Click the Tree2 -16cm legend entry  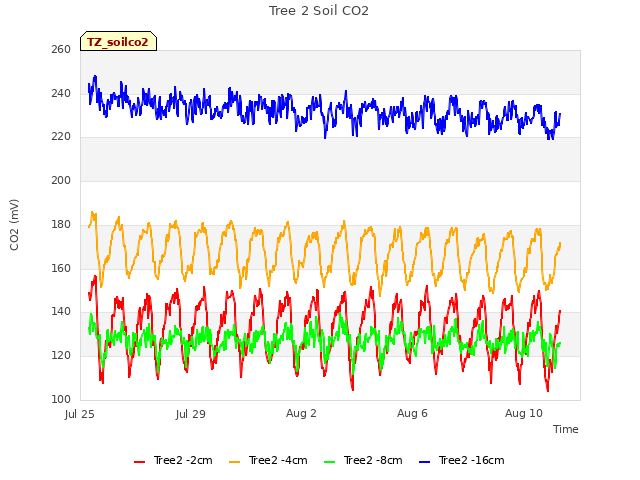coord(462,460)
